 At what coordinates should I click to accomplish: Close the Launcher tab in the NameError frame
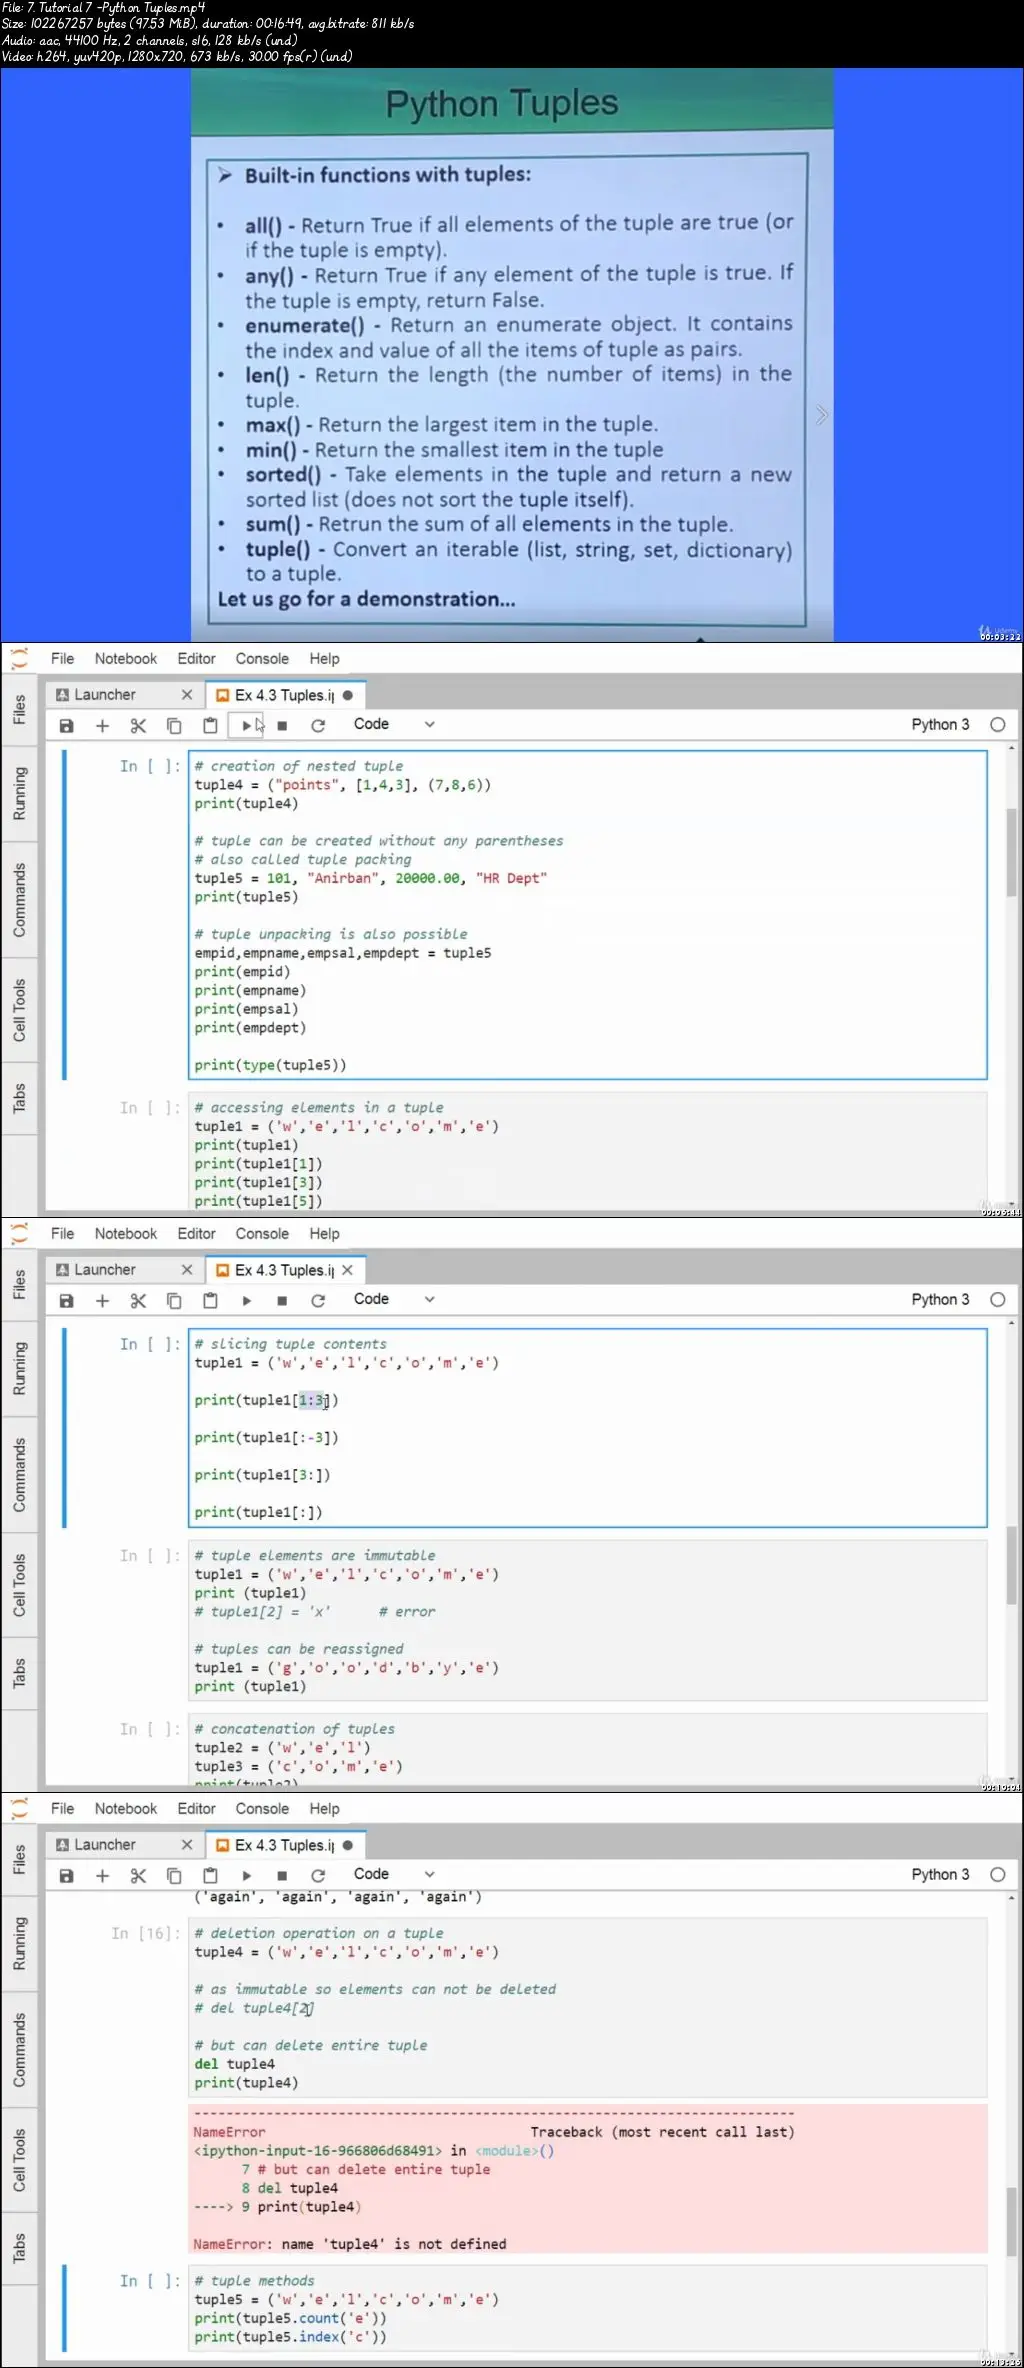[187, 1845]
